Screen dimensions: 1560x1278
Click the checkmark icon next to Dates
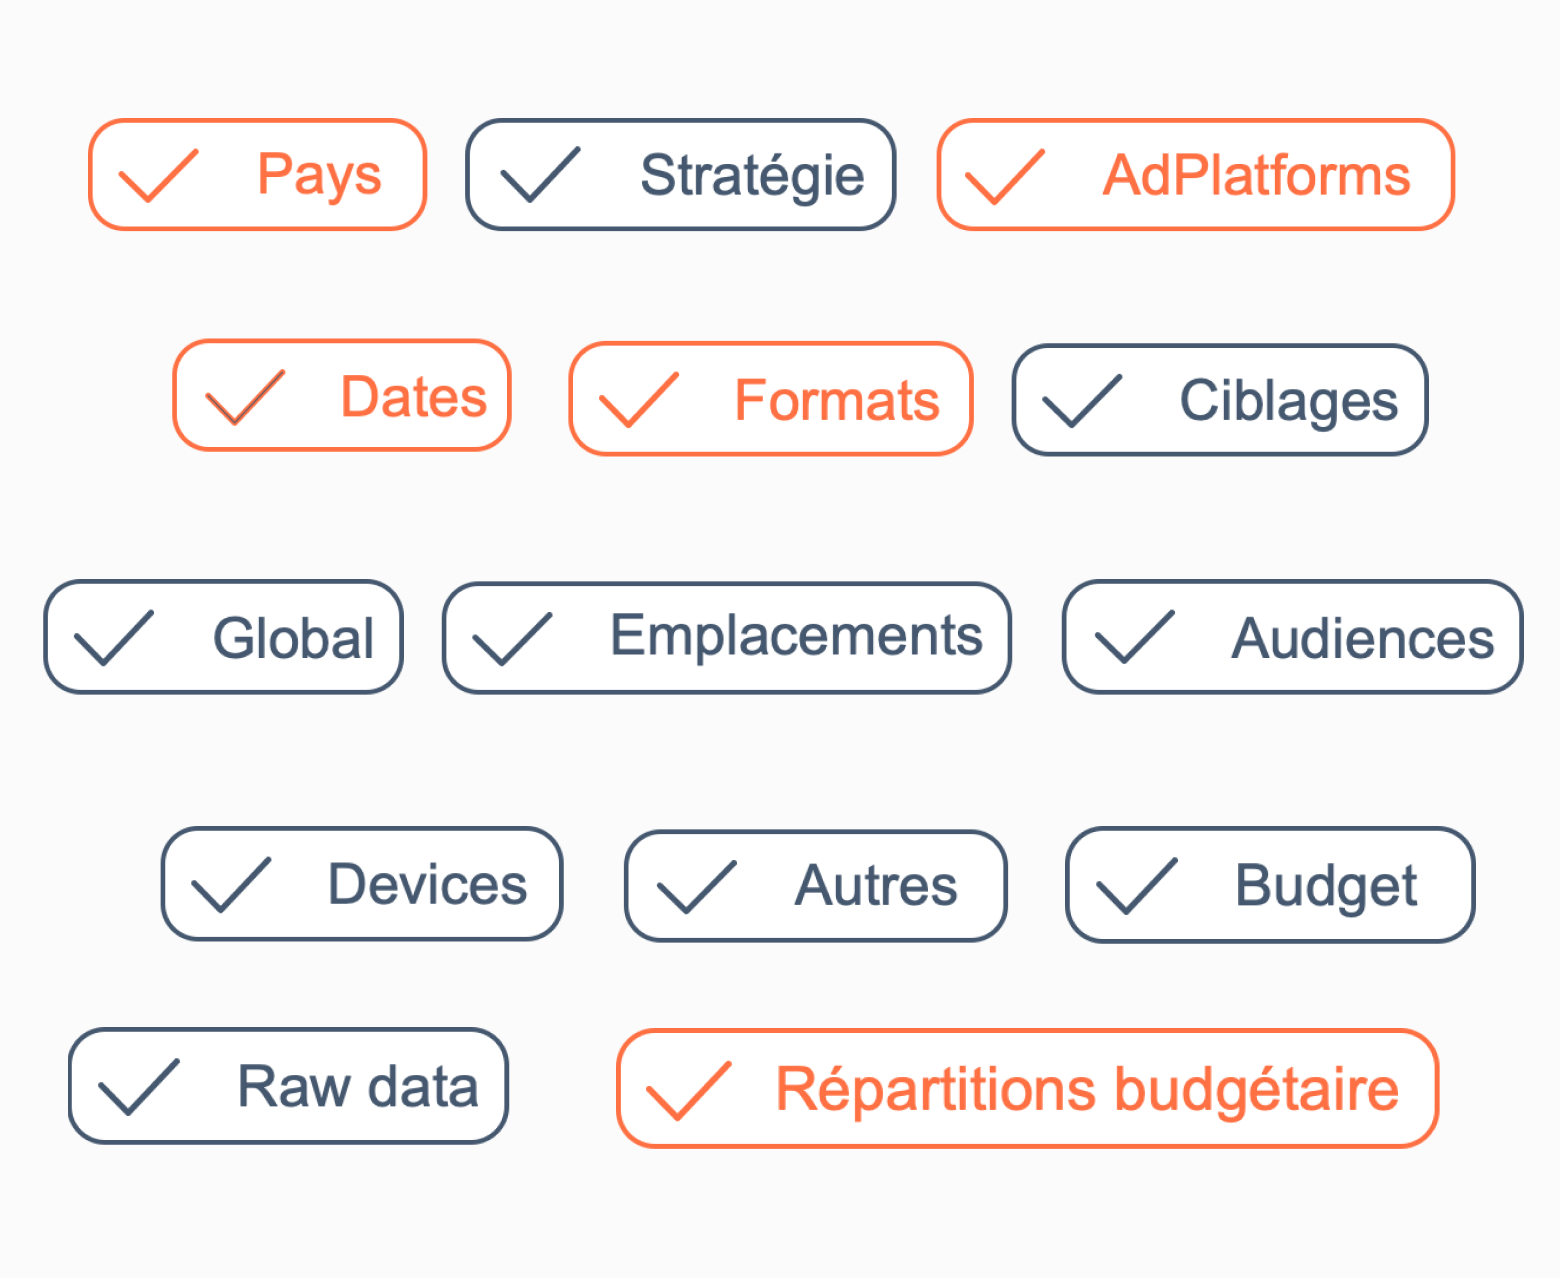pos(244,397)
